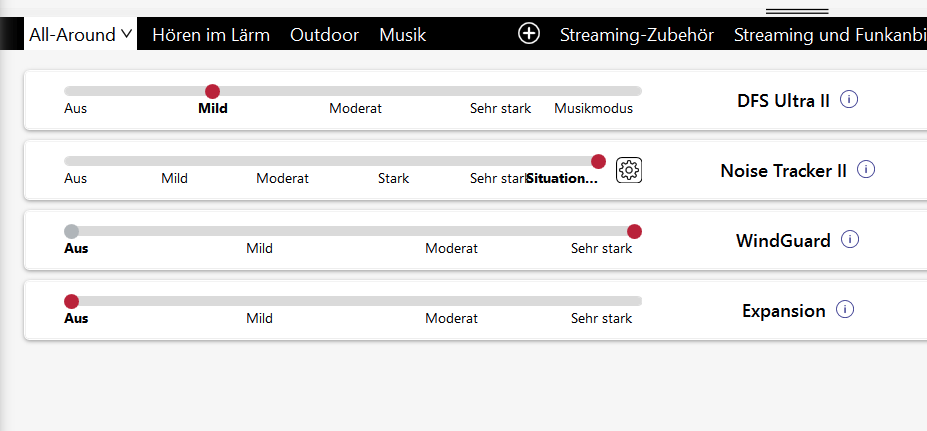Image resolution: width=927 pixels, height=431 pixels.
Task: Open Streaming und Funkanbindung tab
Action: click(829, 35)
